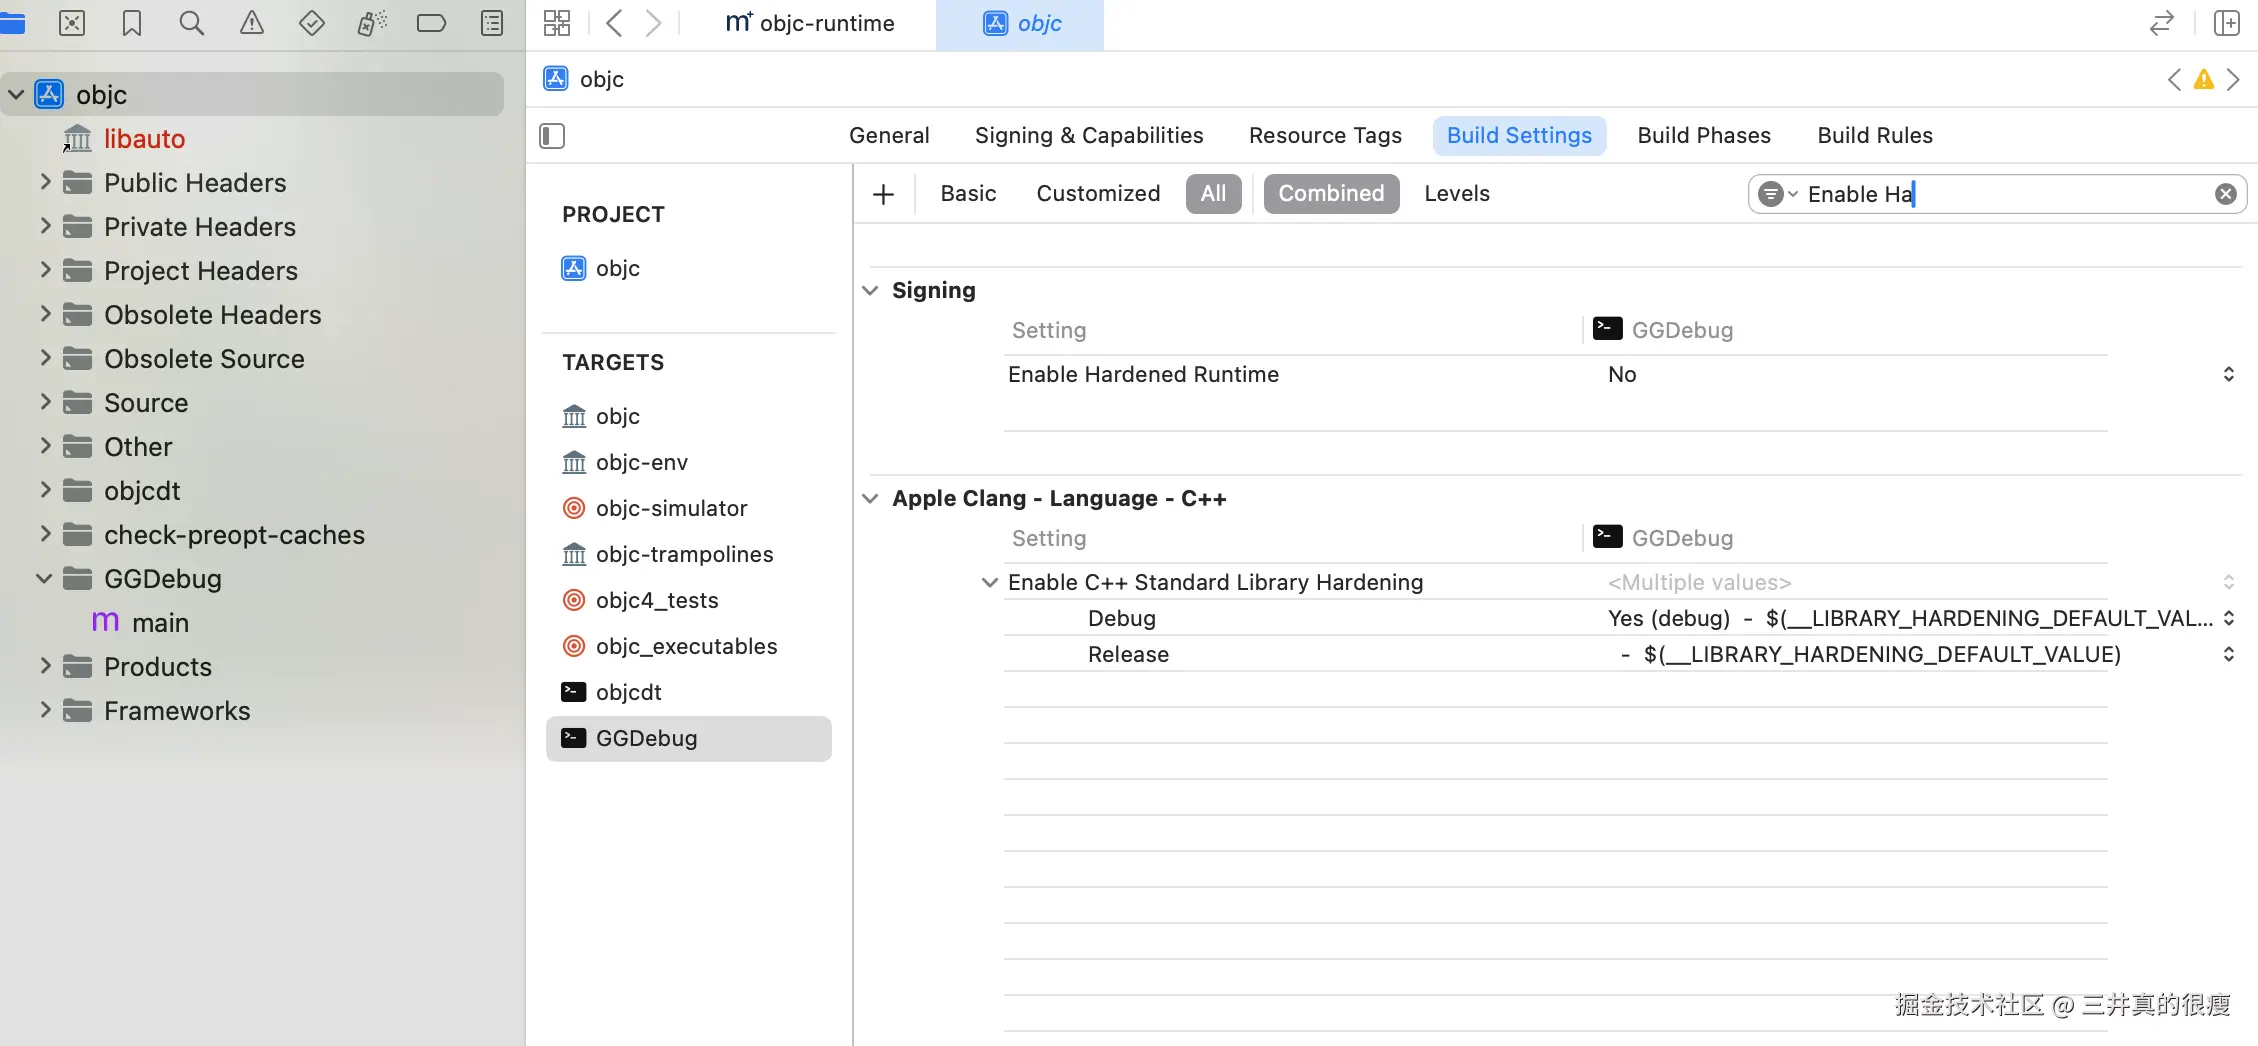2258x1046 pixels.
Task: Expand the Public Headers folder
Action: tap(45, 182)
